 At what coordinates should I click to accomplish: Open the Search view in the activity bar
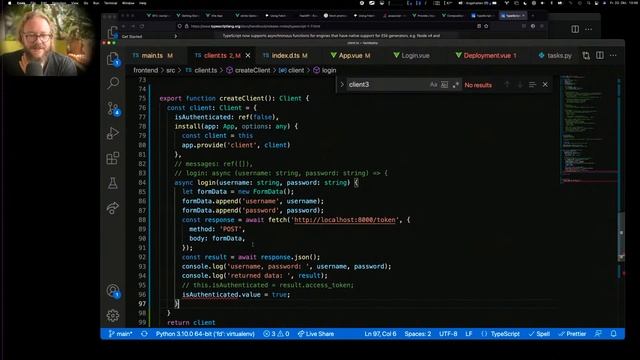[113, 83]
